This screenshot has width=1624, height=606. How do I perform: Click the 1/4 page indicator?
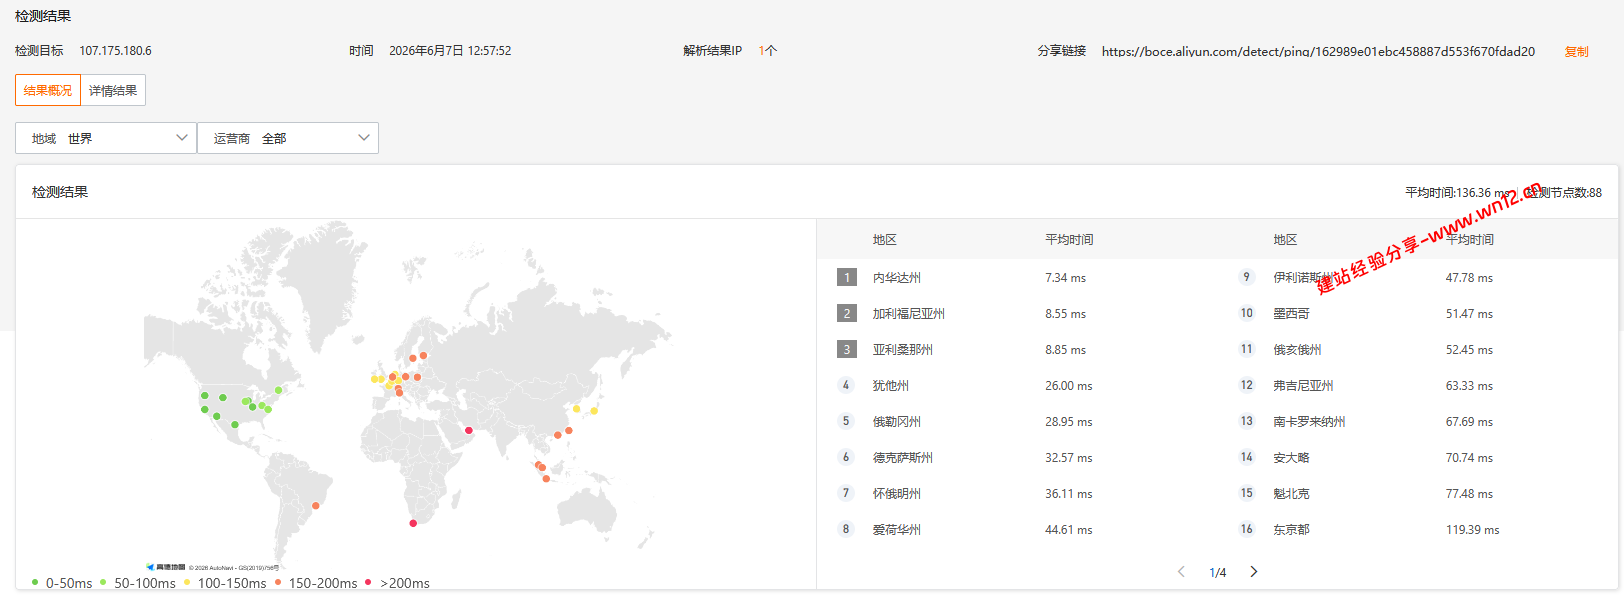point(1217,573)
